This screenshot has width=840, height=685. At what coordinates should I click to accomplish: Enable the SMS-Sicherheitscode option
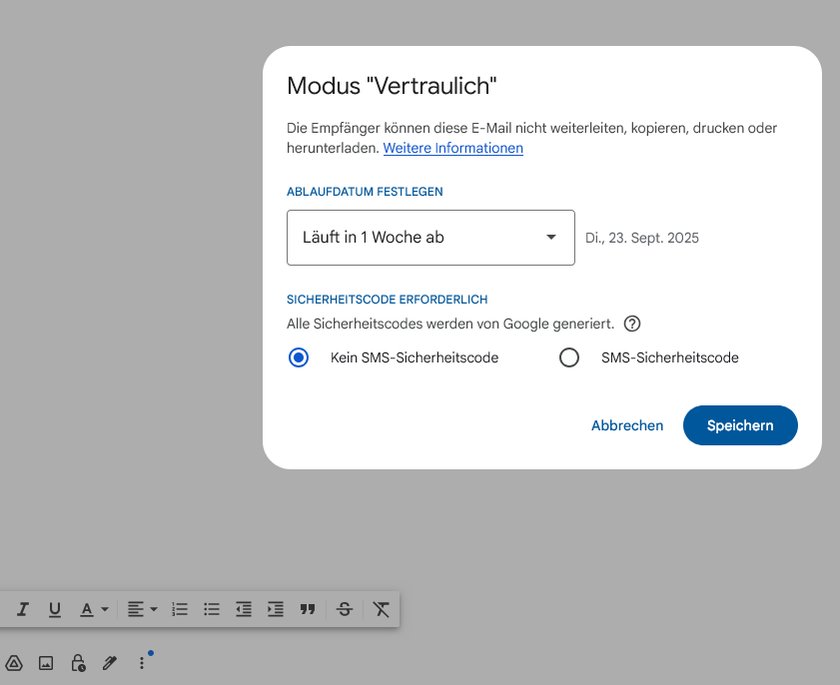pyautogui.click(x=569, y=356)
